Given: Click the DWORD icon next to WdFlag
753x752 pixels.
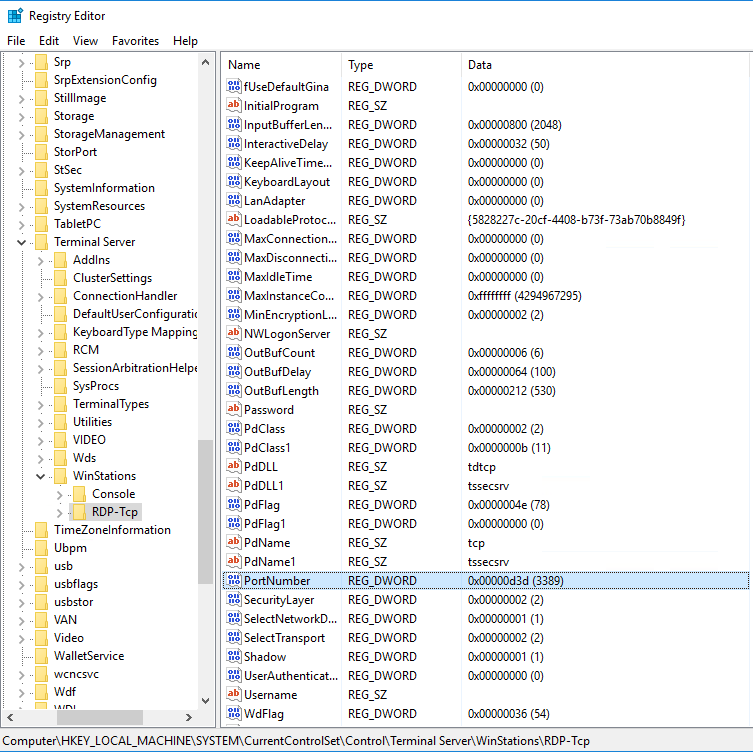Looking at the screenshot, I should pos(234,714).
